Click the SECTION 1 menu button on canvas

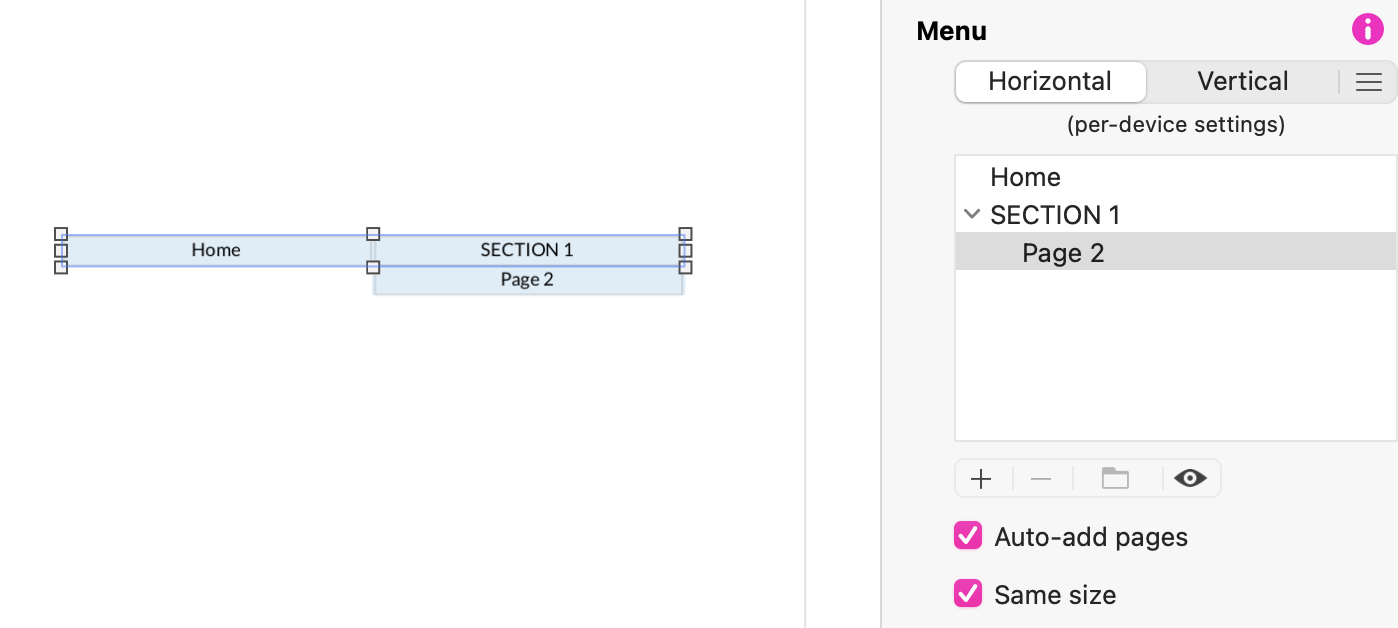pos(527,250)
